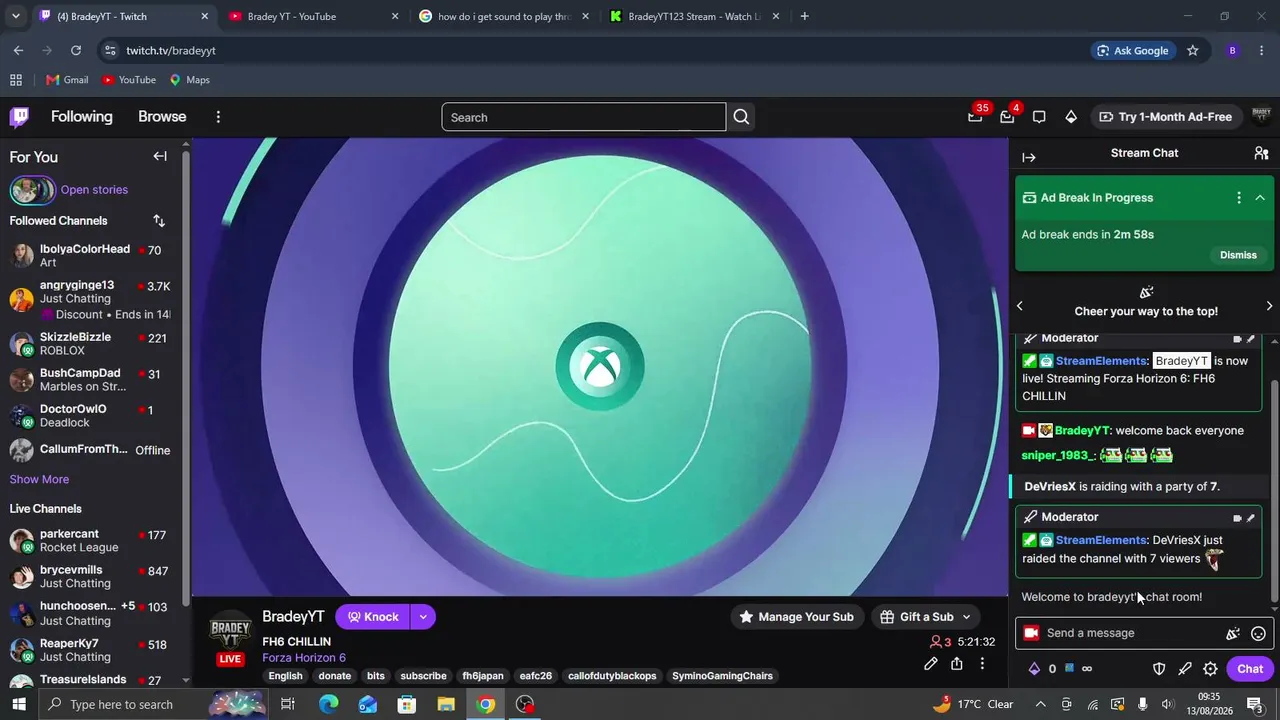This screenshot has height=720, width=1280.
Task: Open notifications inbox showing 4
Action: tap(1007, 117)
